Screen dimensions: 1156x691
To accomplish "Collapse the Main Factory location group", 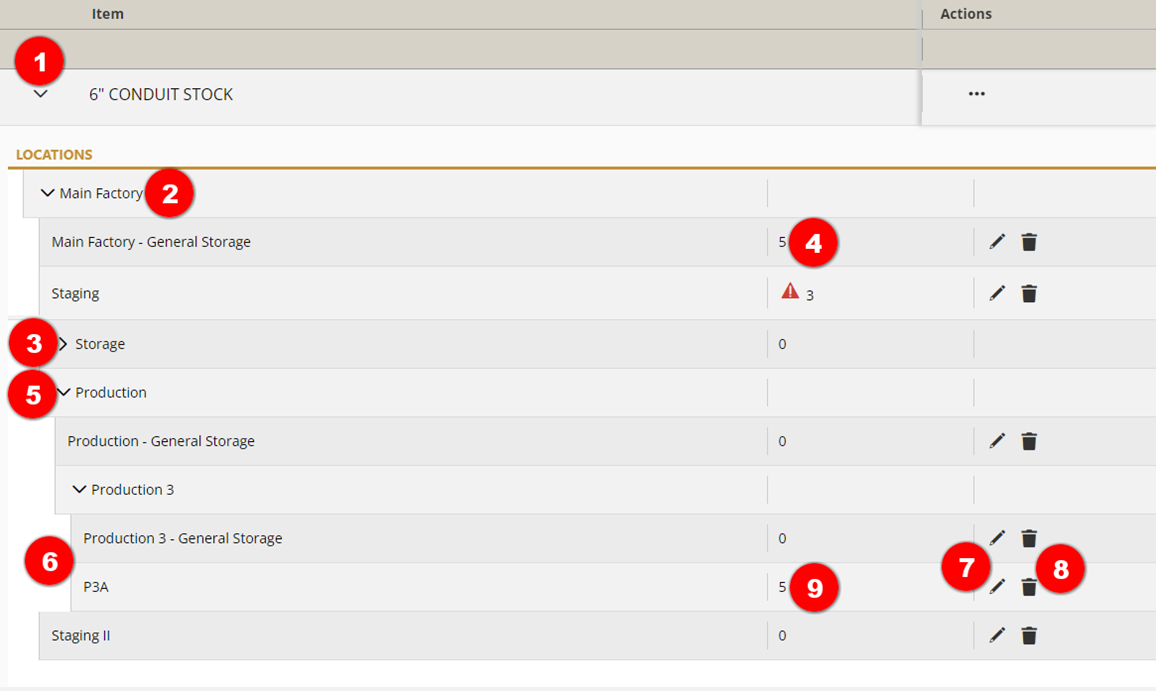I will pos(47,193).
